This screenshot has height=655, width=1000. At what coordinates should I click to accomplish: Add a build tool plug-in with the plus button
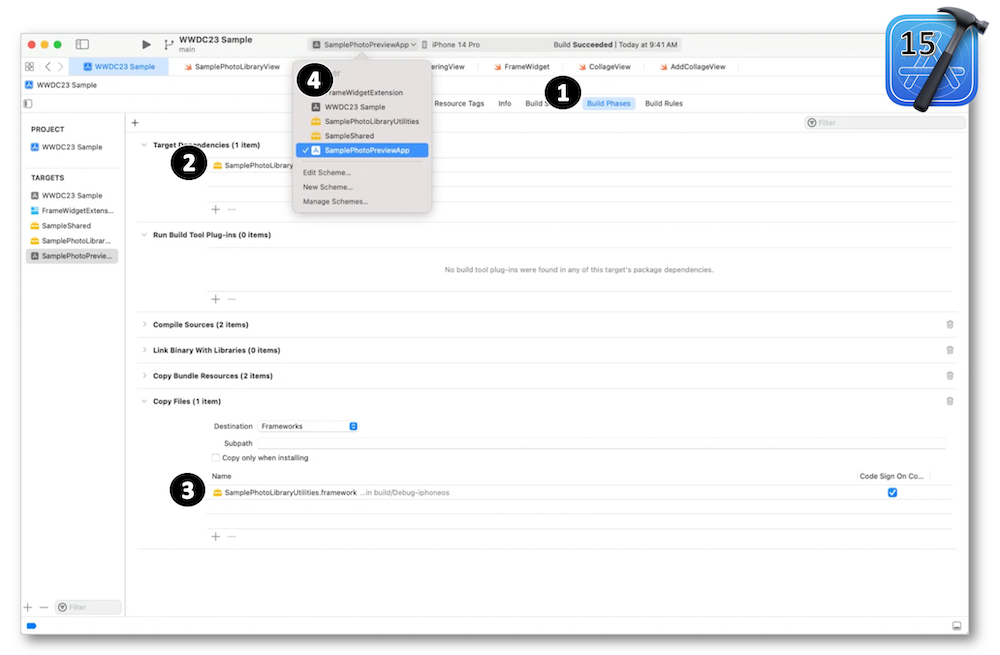pos(216,299)
